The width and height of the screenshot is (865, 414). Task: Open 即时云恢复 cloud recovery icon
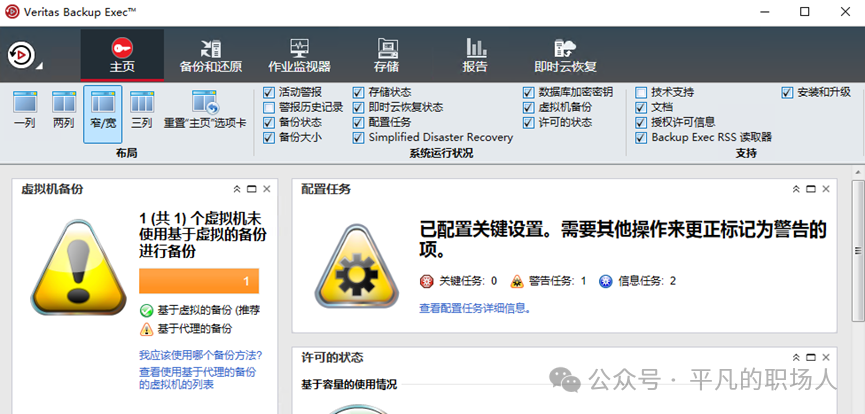tap(565, 55)
